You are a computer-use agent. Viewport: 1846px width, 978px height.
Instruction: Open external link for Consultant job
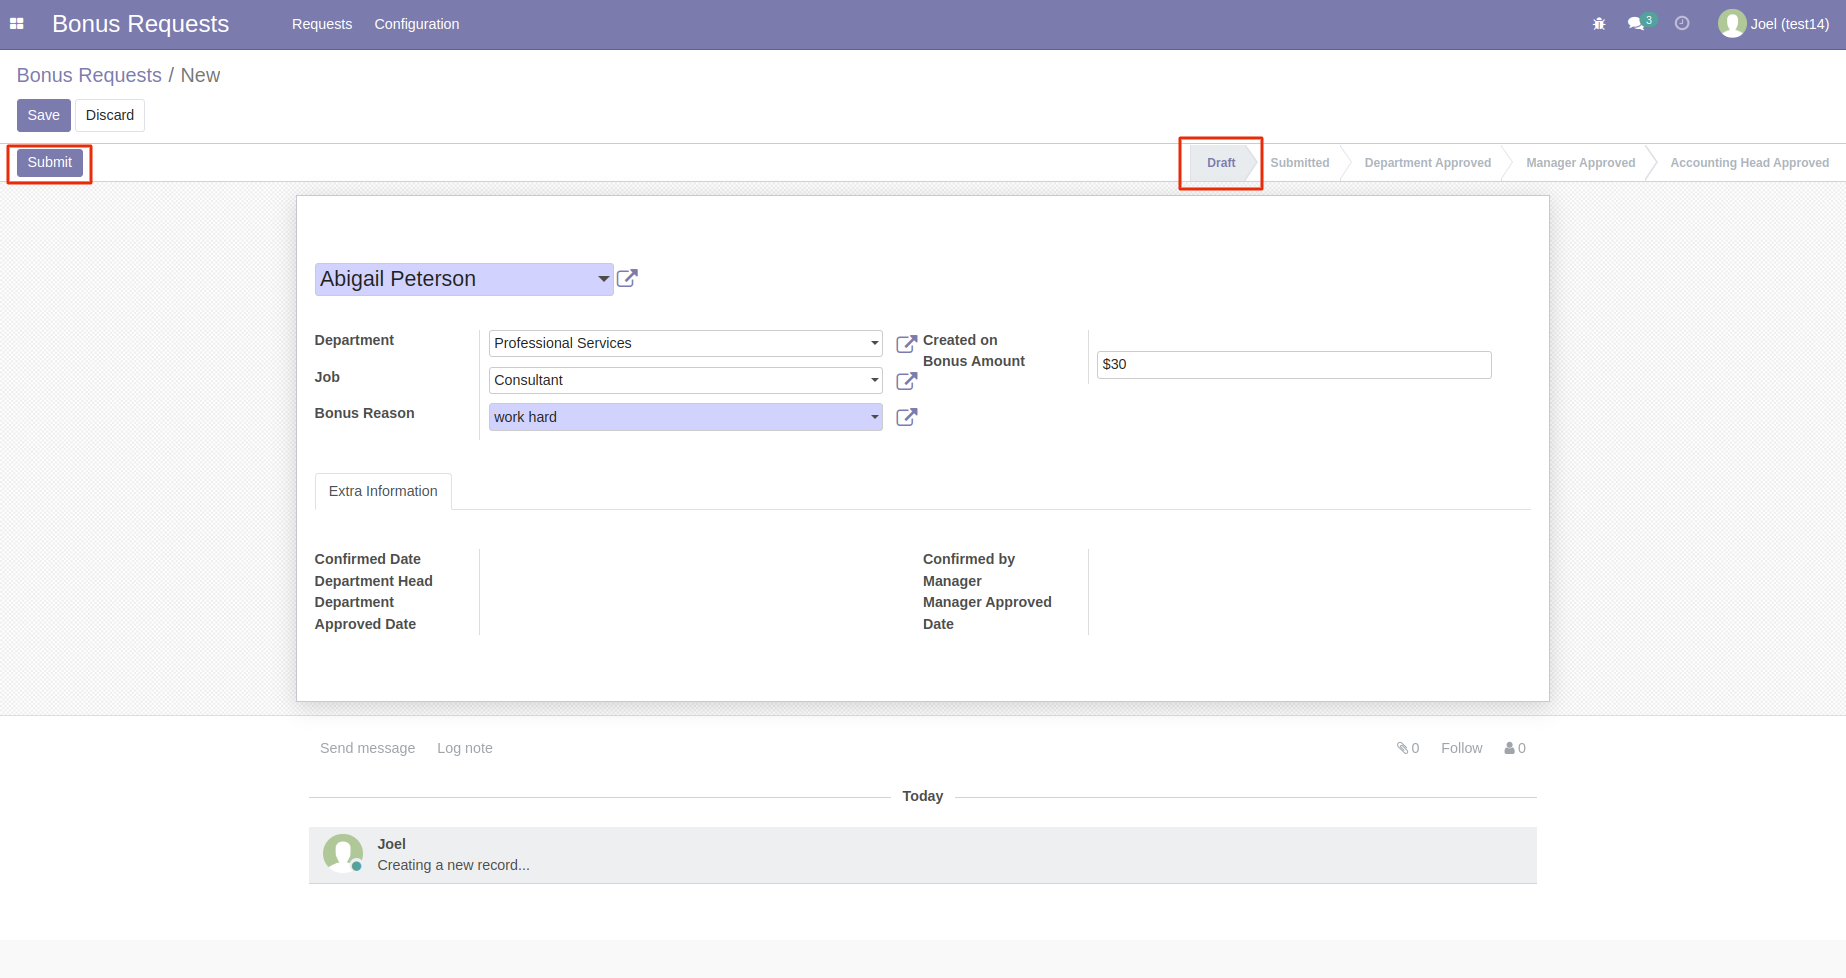[x=906, y=381]
